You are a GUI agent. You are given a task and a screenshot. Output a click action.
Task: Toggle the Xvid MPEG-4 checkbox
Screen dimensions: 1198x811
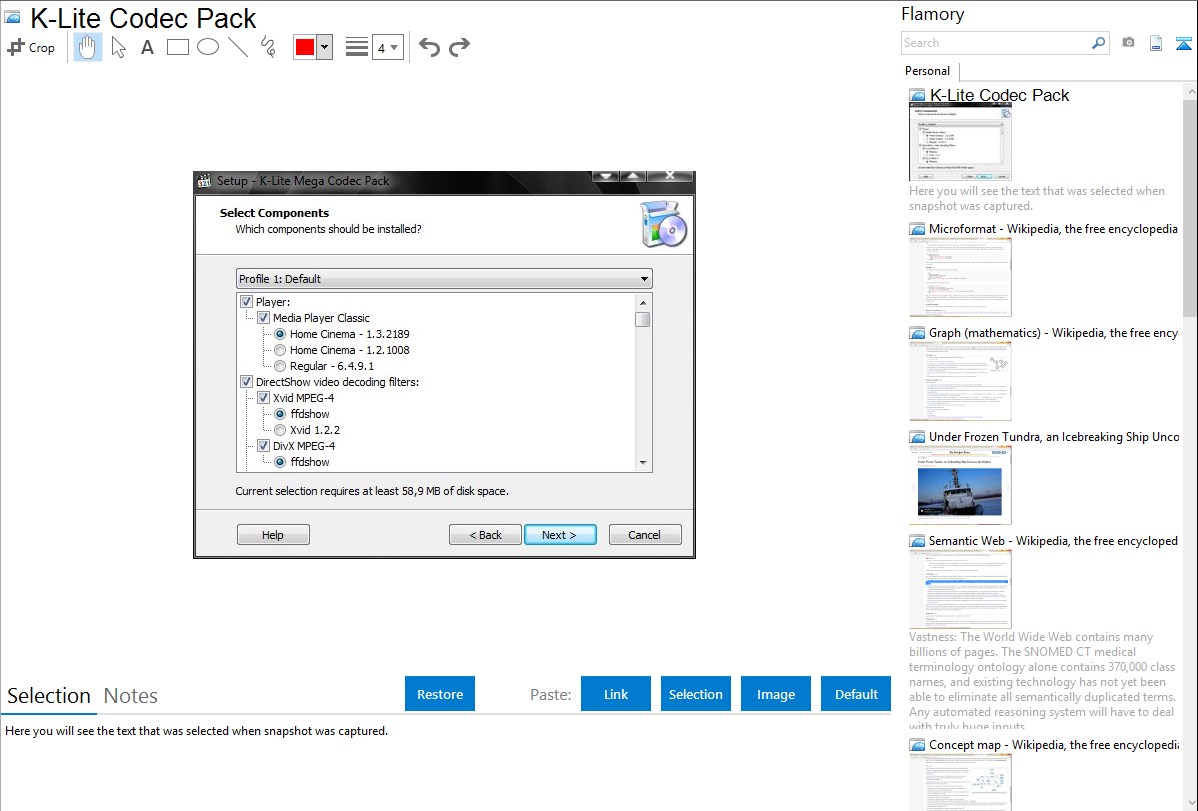coord(264,397)
